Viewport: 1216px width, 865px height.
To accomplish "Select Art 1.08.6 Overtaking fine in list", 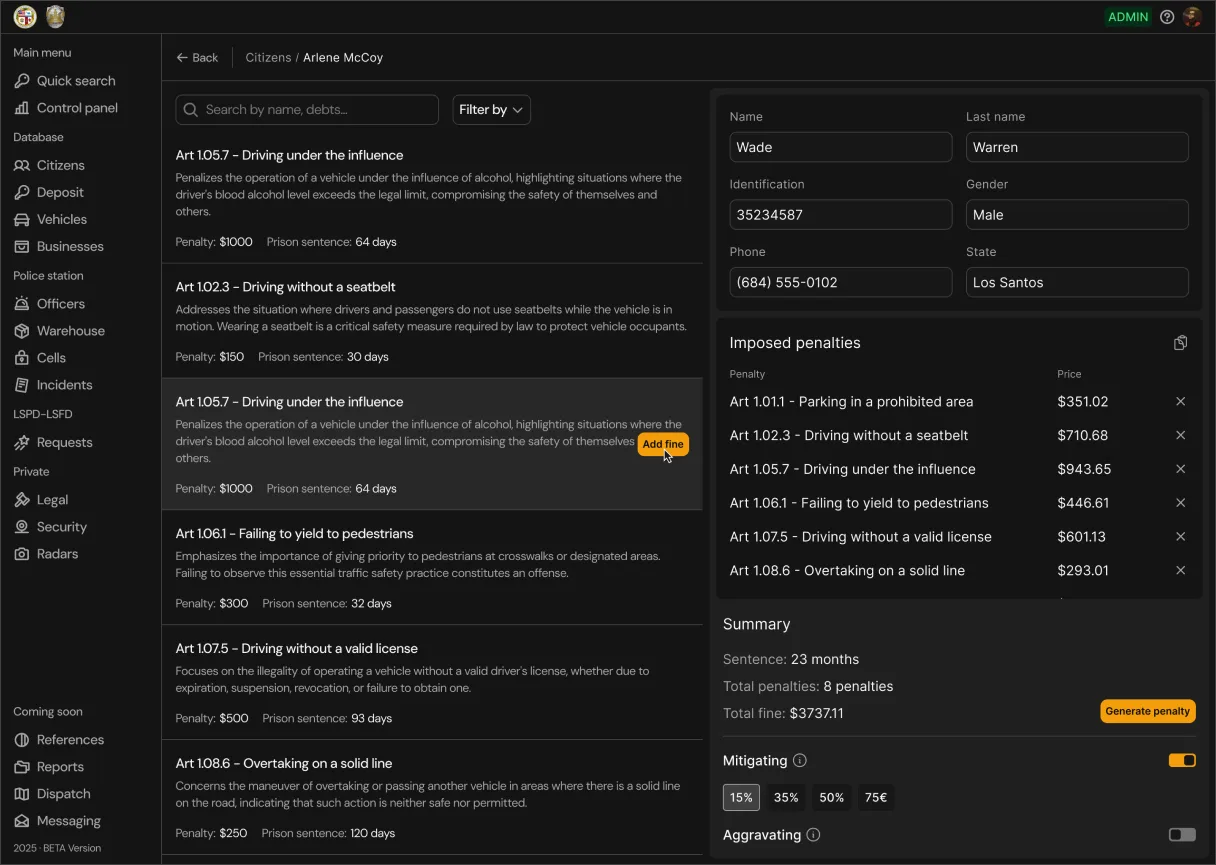I will point(432,797).
